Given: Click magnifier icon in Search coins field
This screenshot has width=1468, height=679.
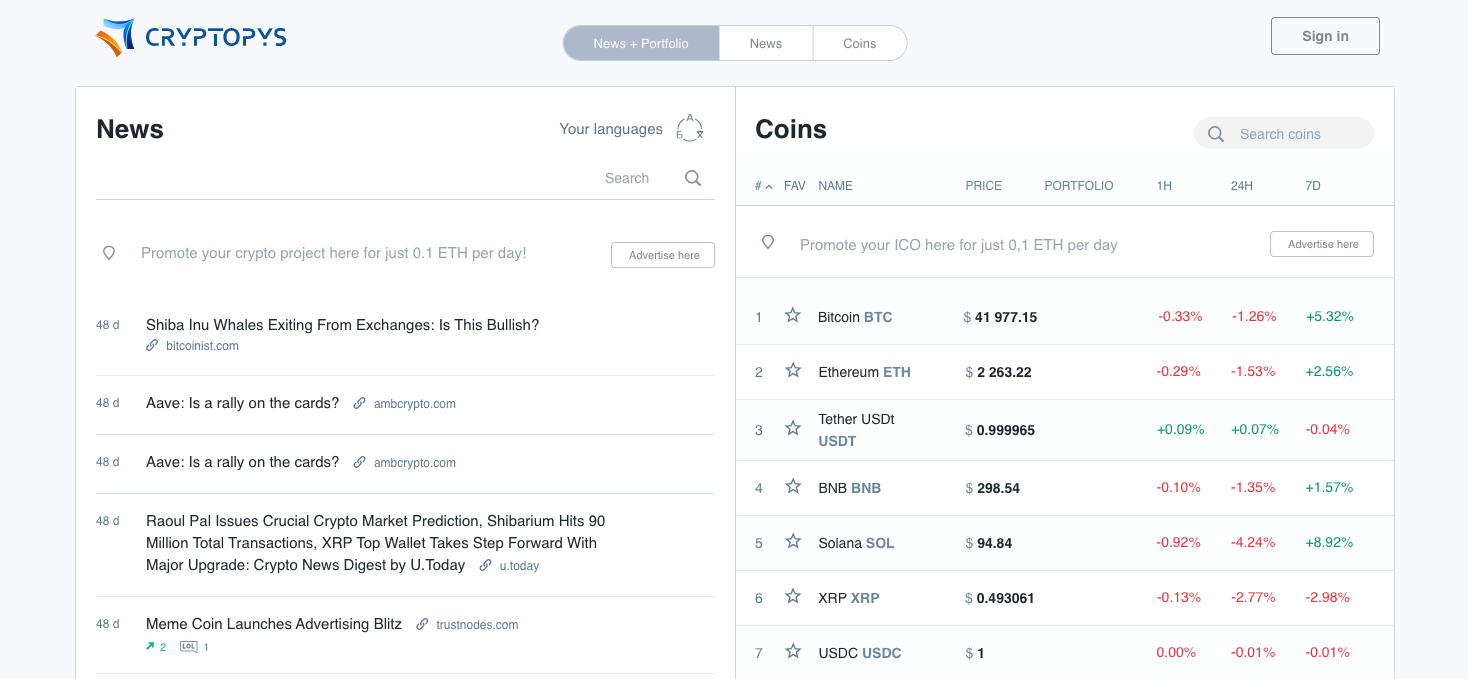Looking at the screenshot, I should pyautogui.click(x=1216, y=134).
